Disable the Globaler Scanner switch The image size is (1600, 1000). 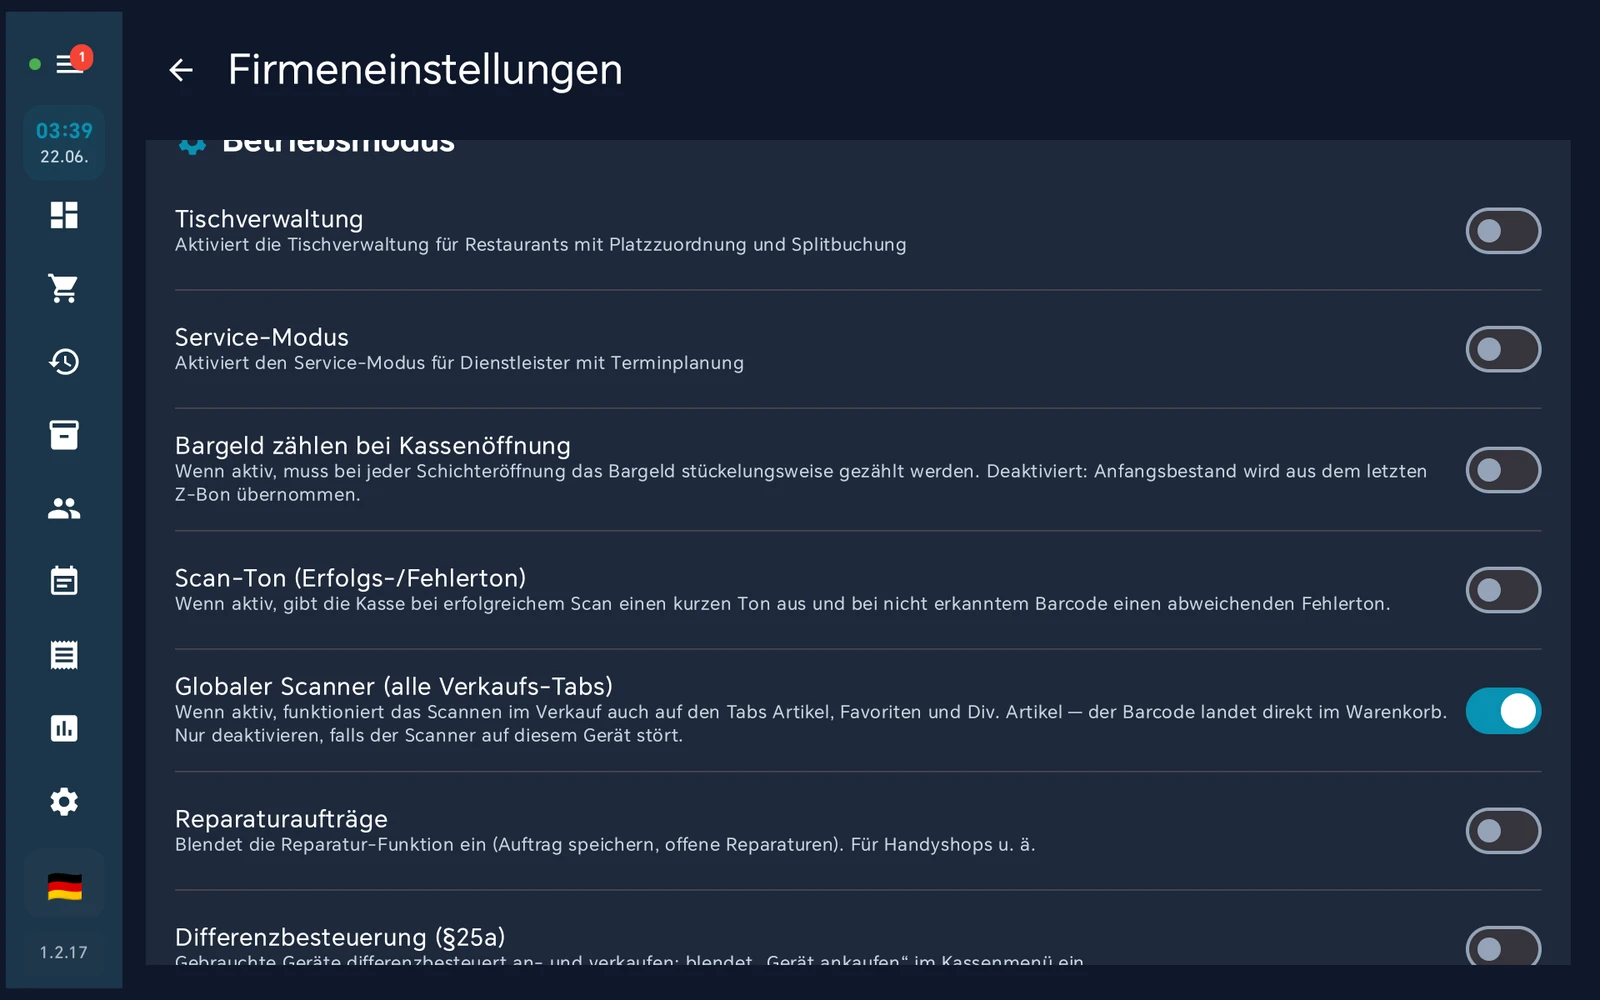pos(1503,711)
